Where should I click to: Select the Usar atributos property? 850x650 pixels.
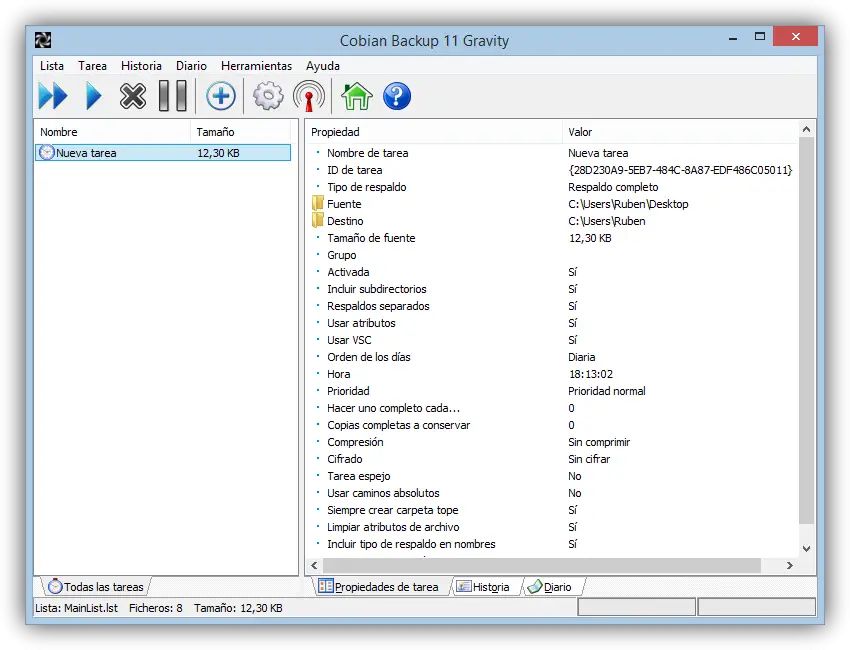click(x=361, y=323)
